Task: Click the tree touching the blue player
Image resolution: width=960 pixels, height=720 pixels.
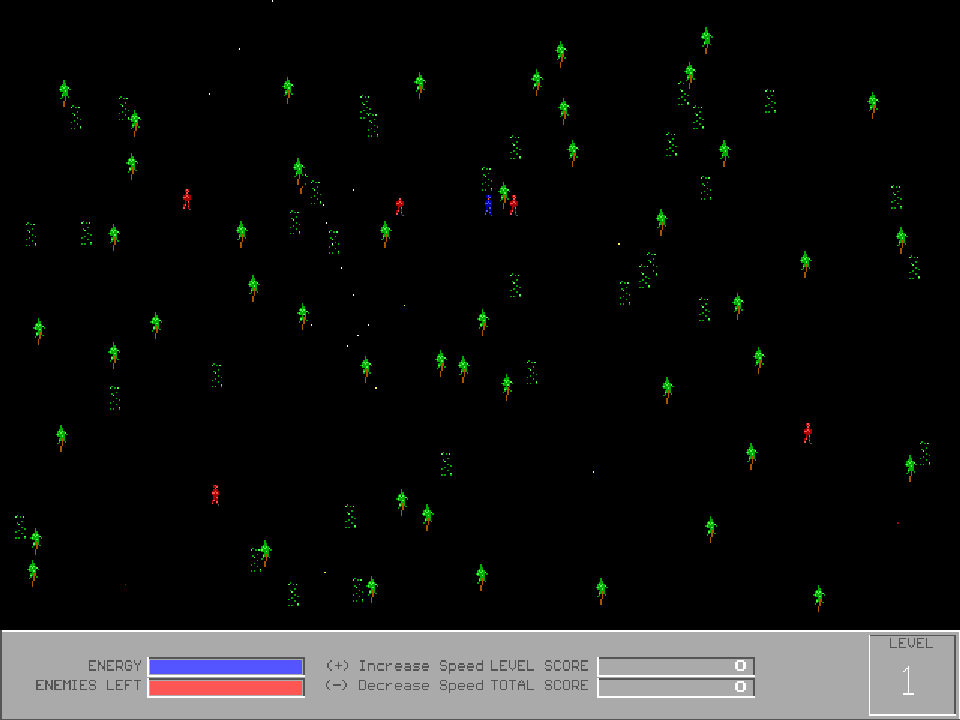Action: (x=504, y=192)
